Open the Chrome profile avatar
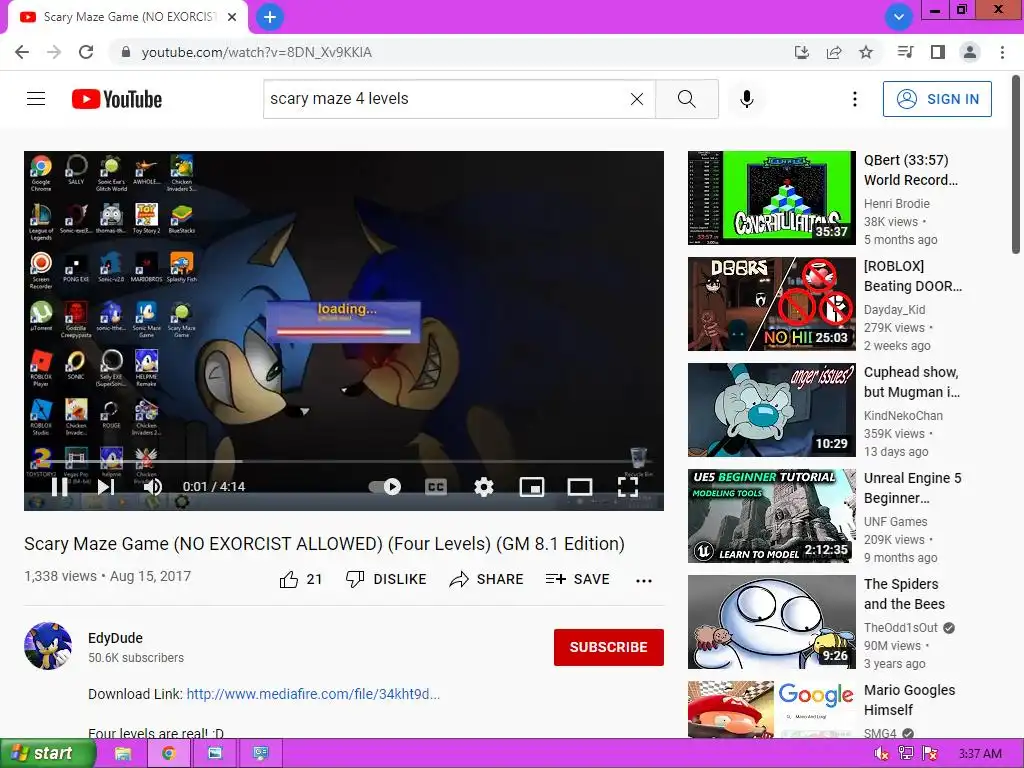Viewport: 1024px width, 768px height. (x=970, y=52)
